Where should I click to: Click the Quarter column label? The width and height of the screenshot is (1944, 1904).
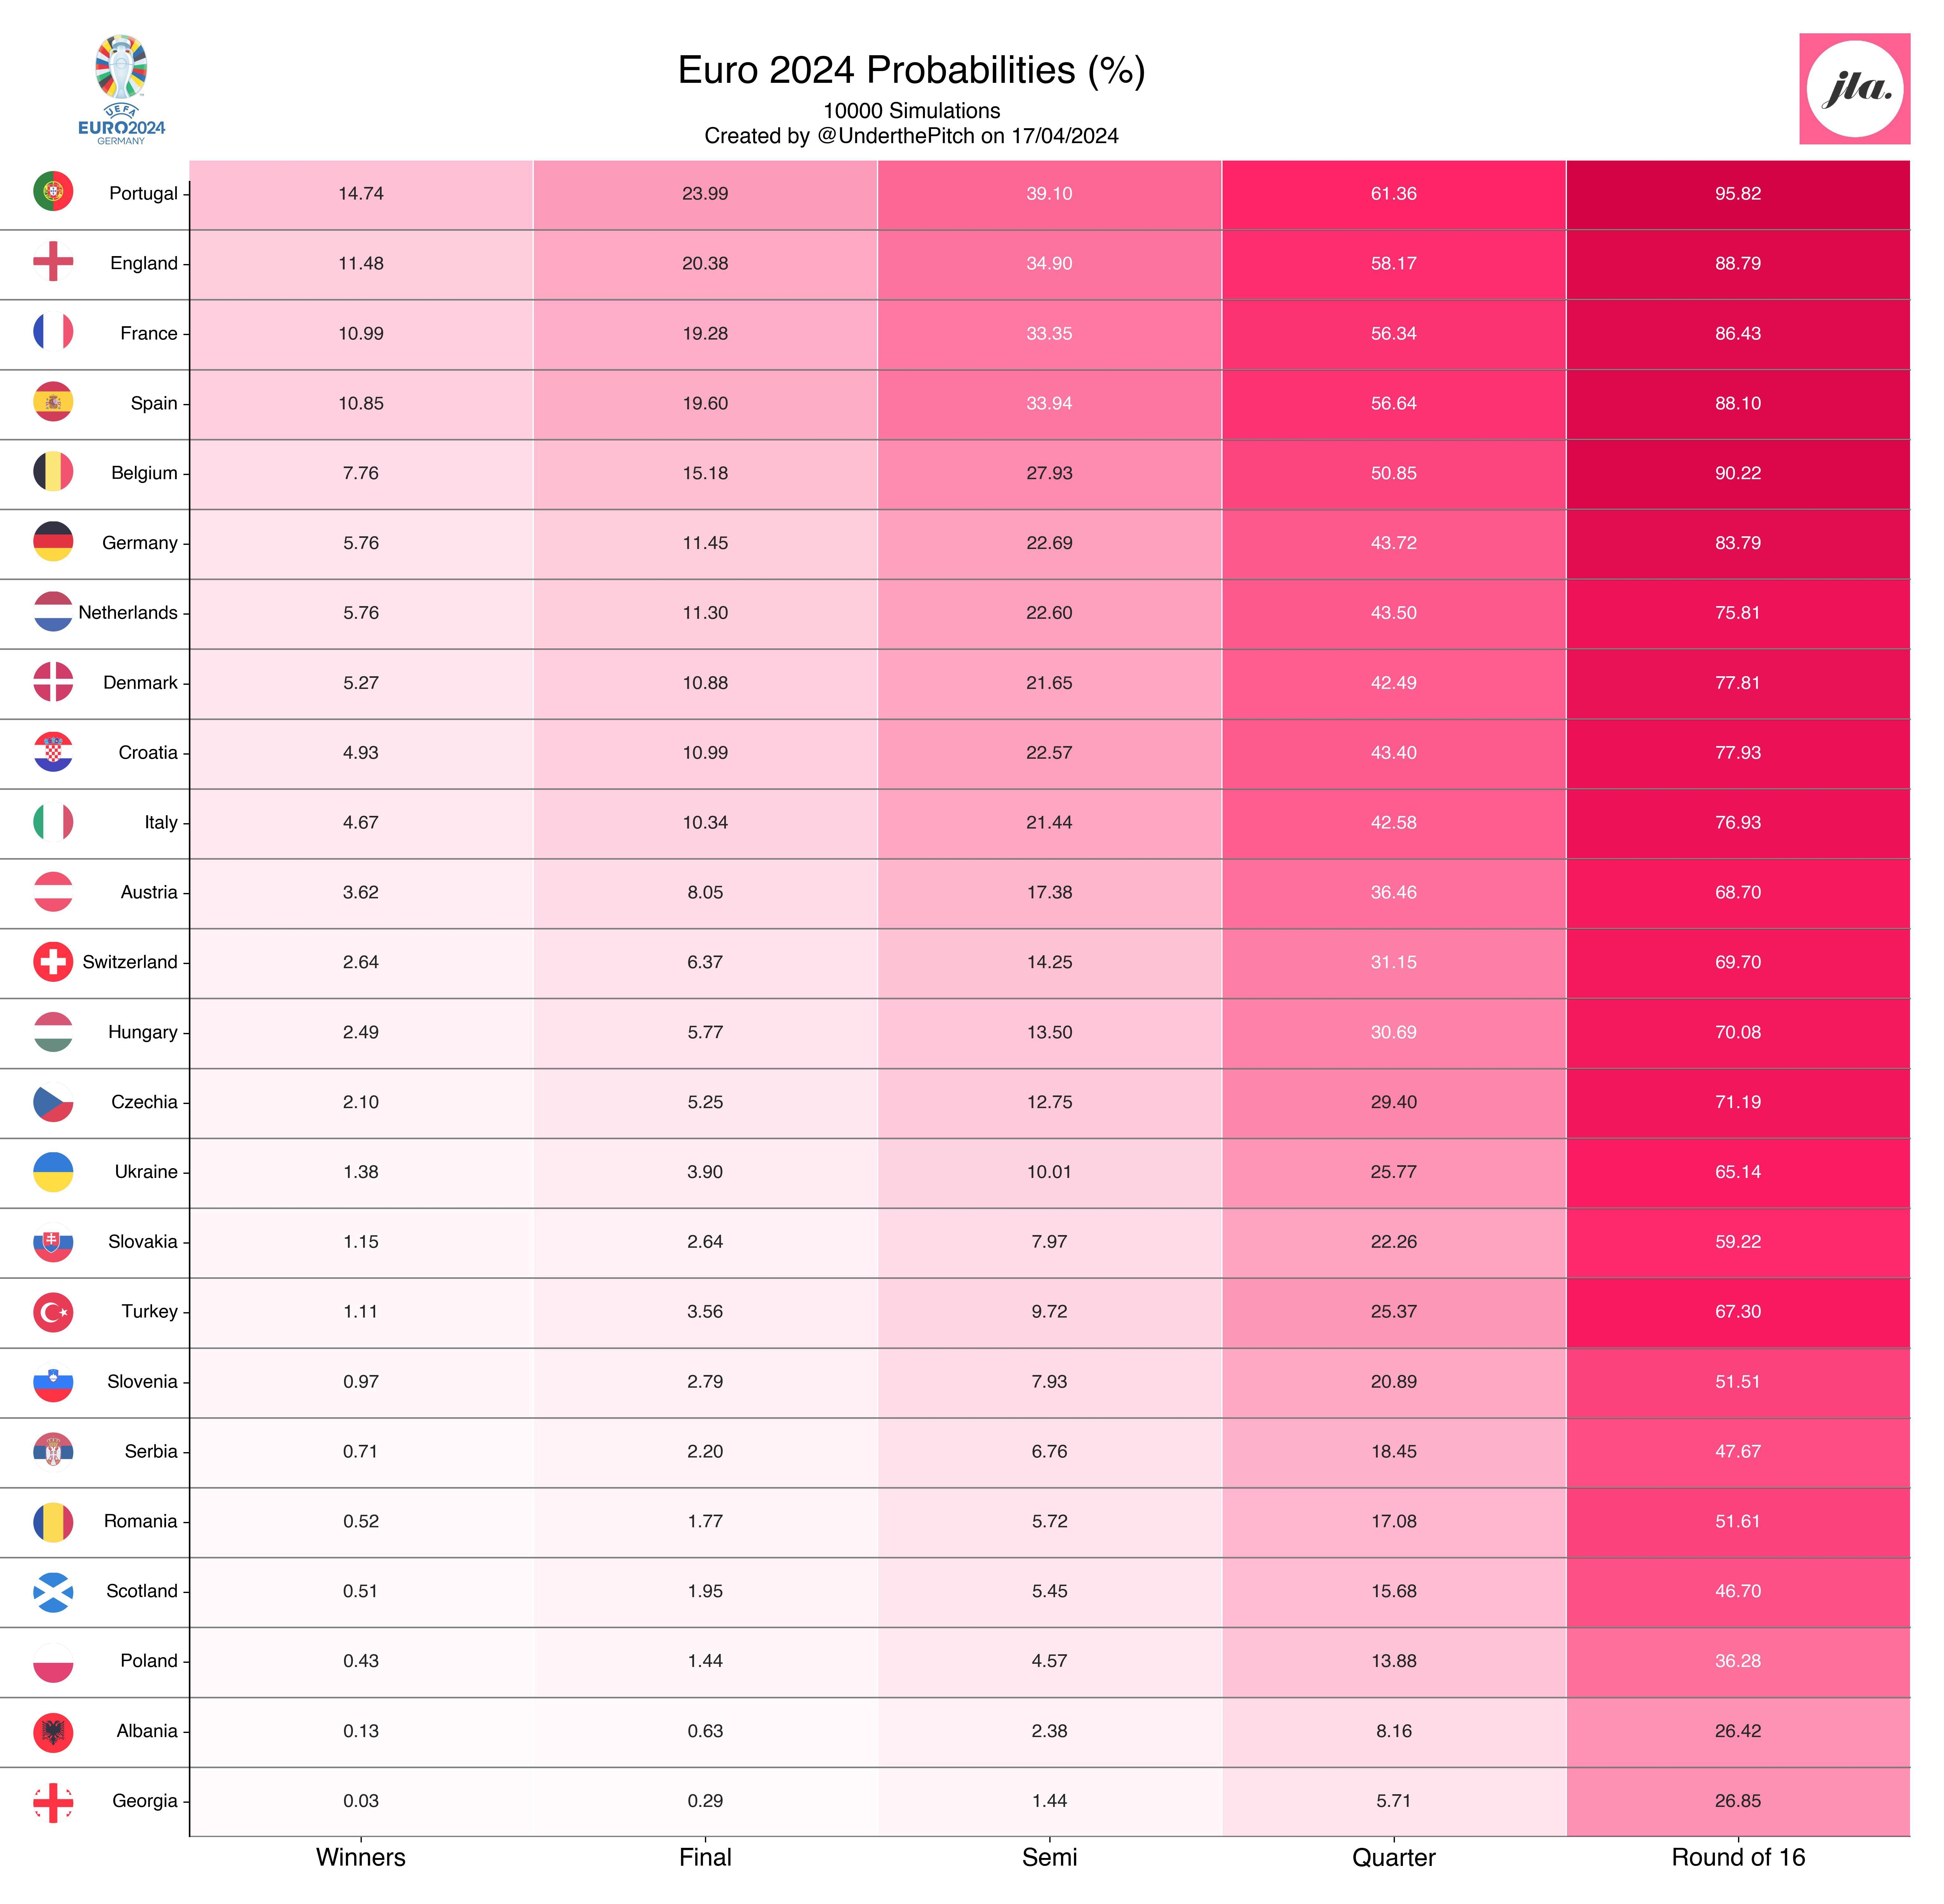point(1394,1857)
